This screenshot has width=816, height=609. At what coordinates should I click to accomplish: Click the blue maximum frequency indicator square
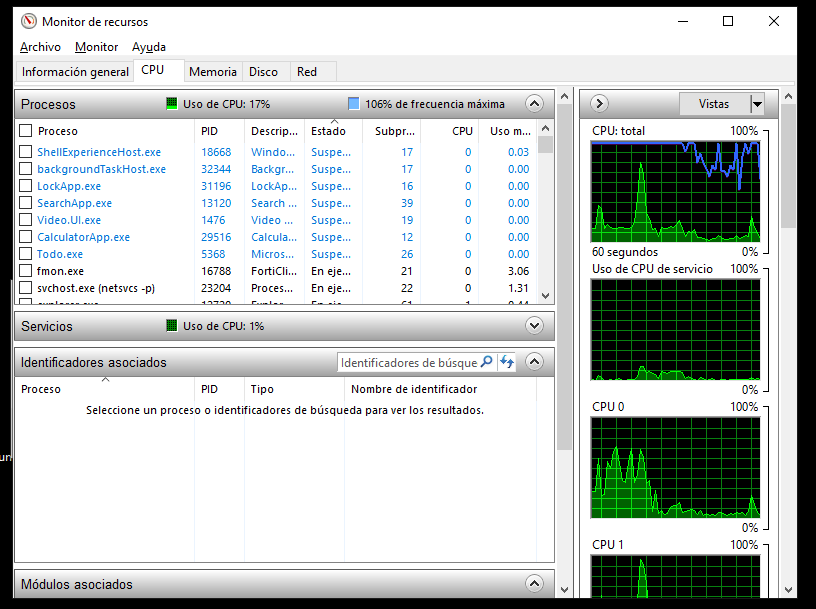coord(352,103)
